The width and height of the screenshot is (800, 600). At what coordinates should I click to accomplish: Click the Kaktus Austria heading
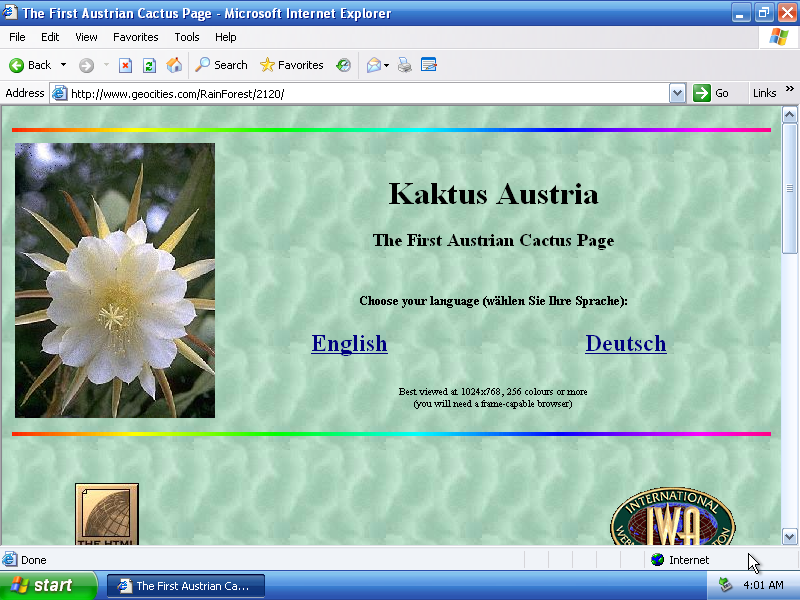[493, 194]
